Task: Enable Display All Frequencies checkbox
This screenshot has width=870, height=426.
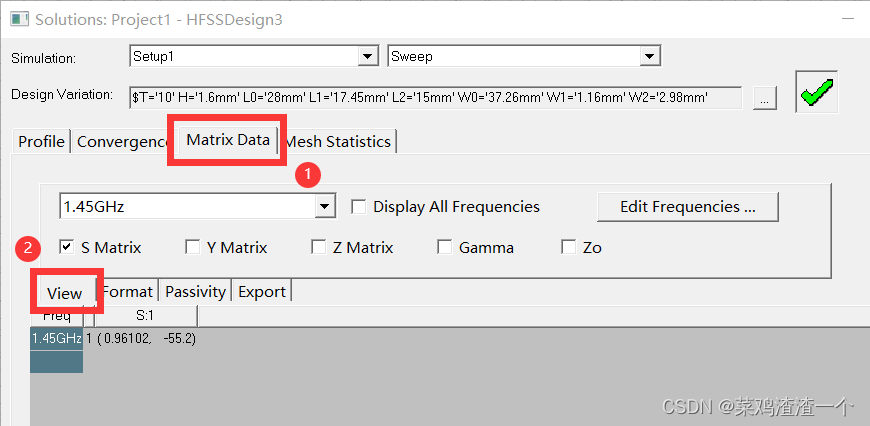Action: pos(359,207)
